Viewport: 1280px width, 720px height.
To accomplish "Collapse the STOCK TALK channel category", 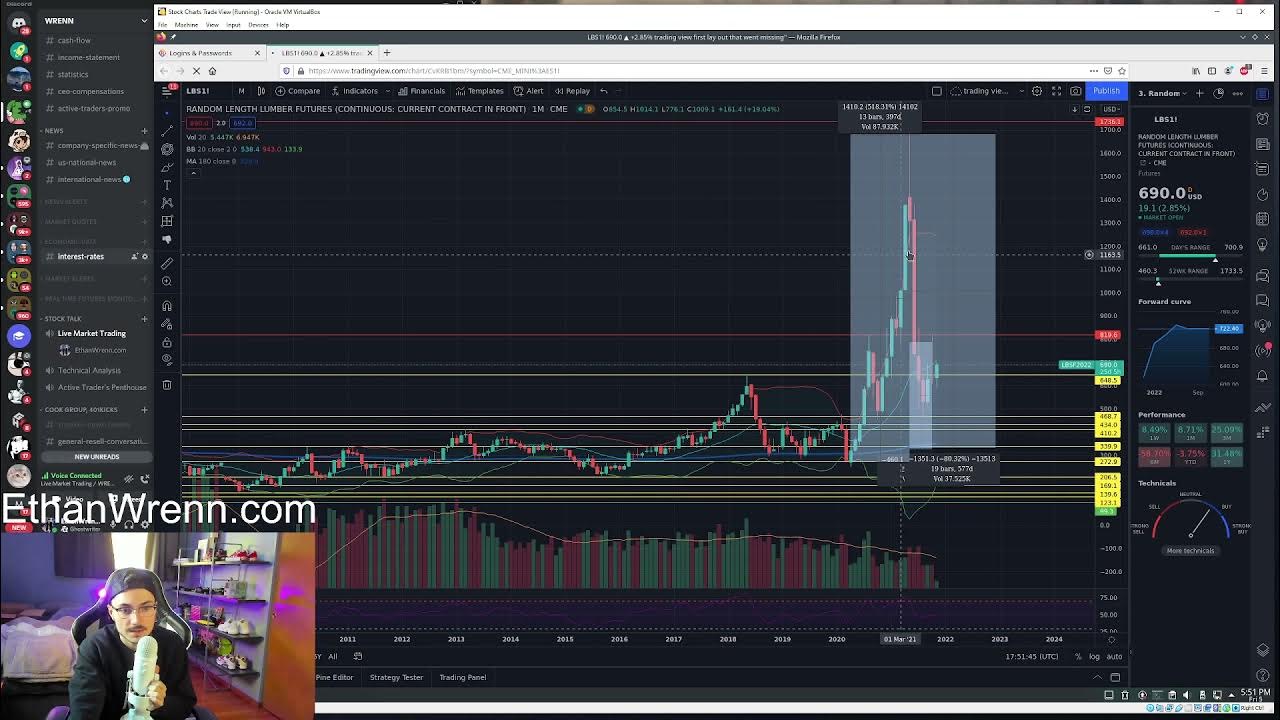I will click(62, 318).
